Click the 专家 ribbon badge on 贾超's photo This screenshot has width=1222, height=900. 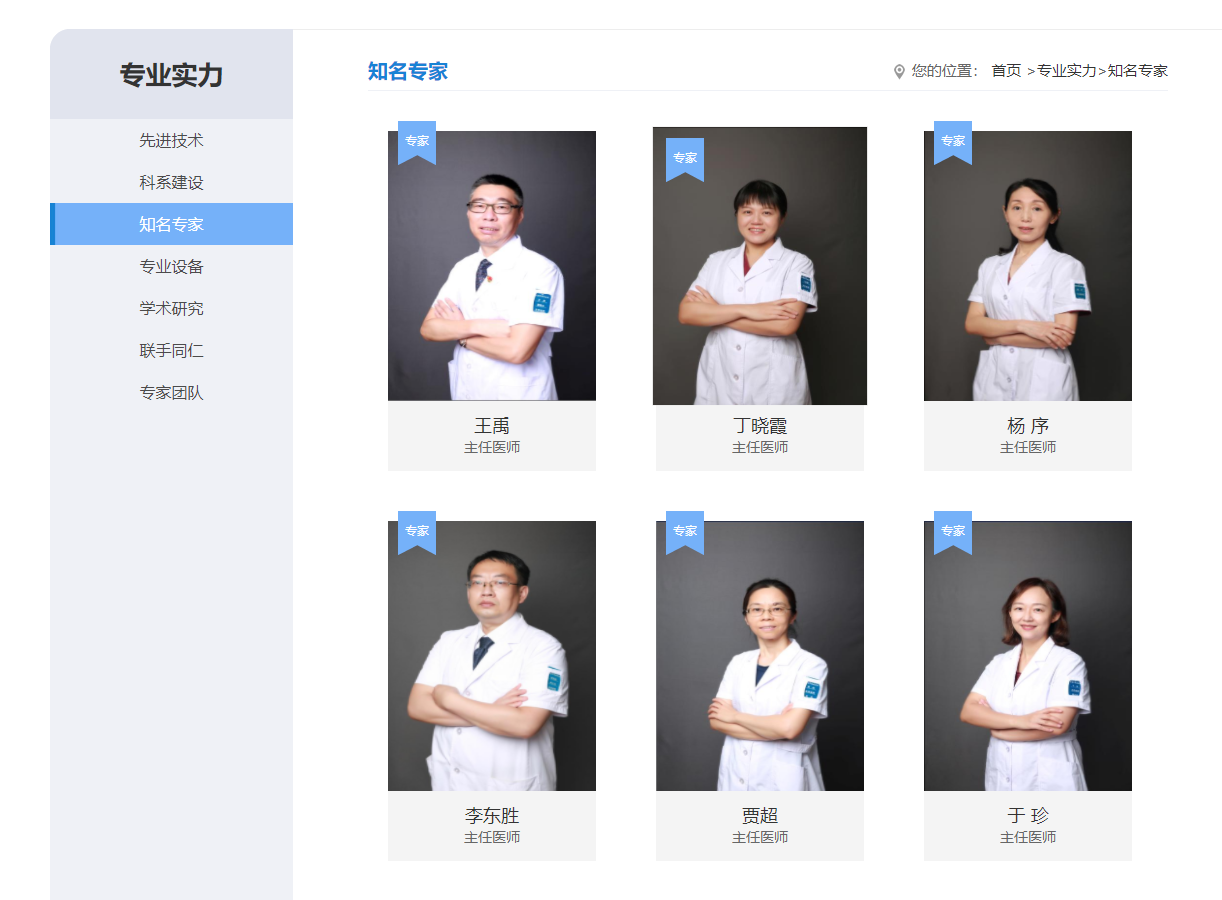click(685, 532)
